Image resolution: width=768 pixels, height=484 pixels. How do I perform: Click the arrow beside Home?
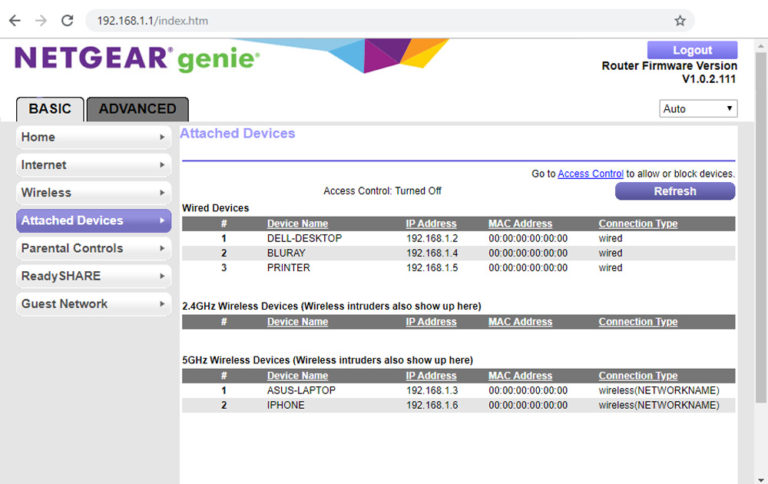coord(162,137)
